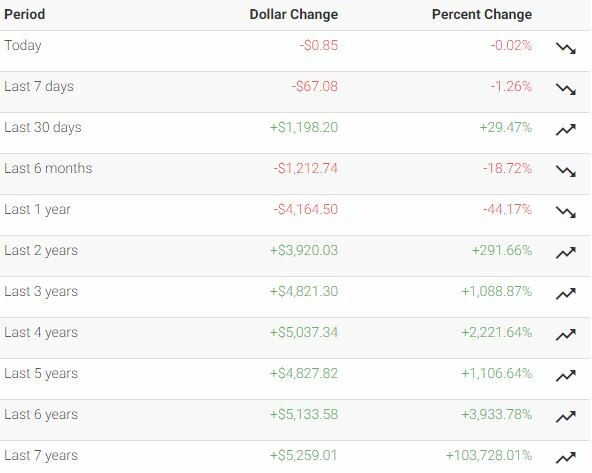Click the -$4,164.50 dollar change value

(x=306, y=210)
